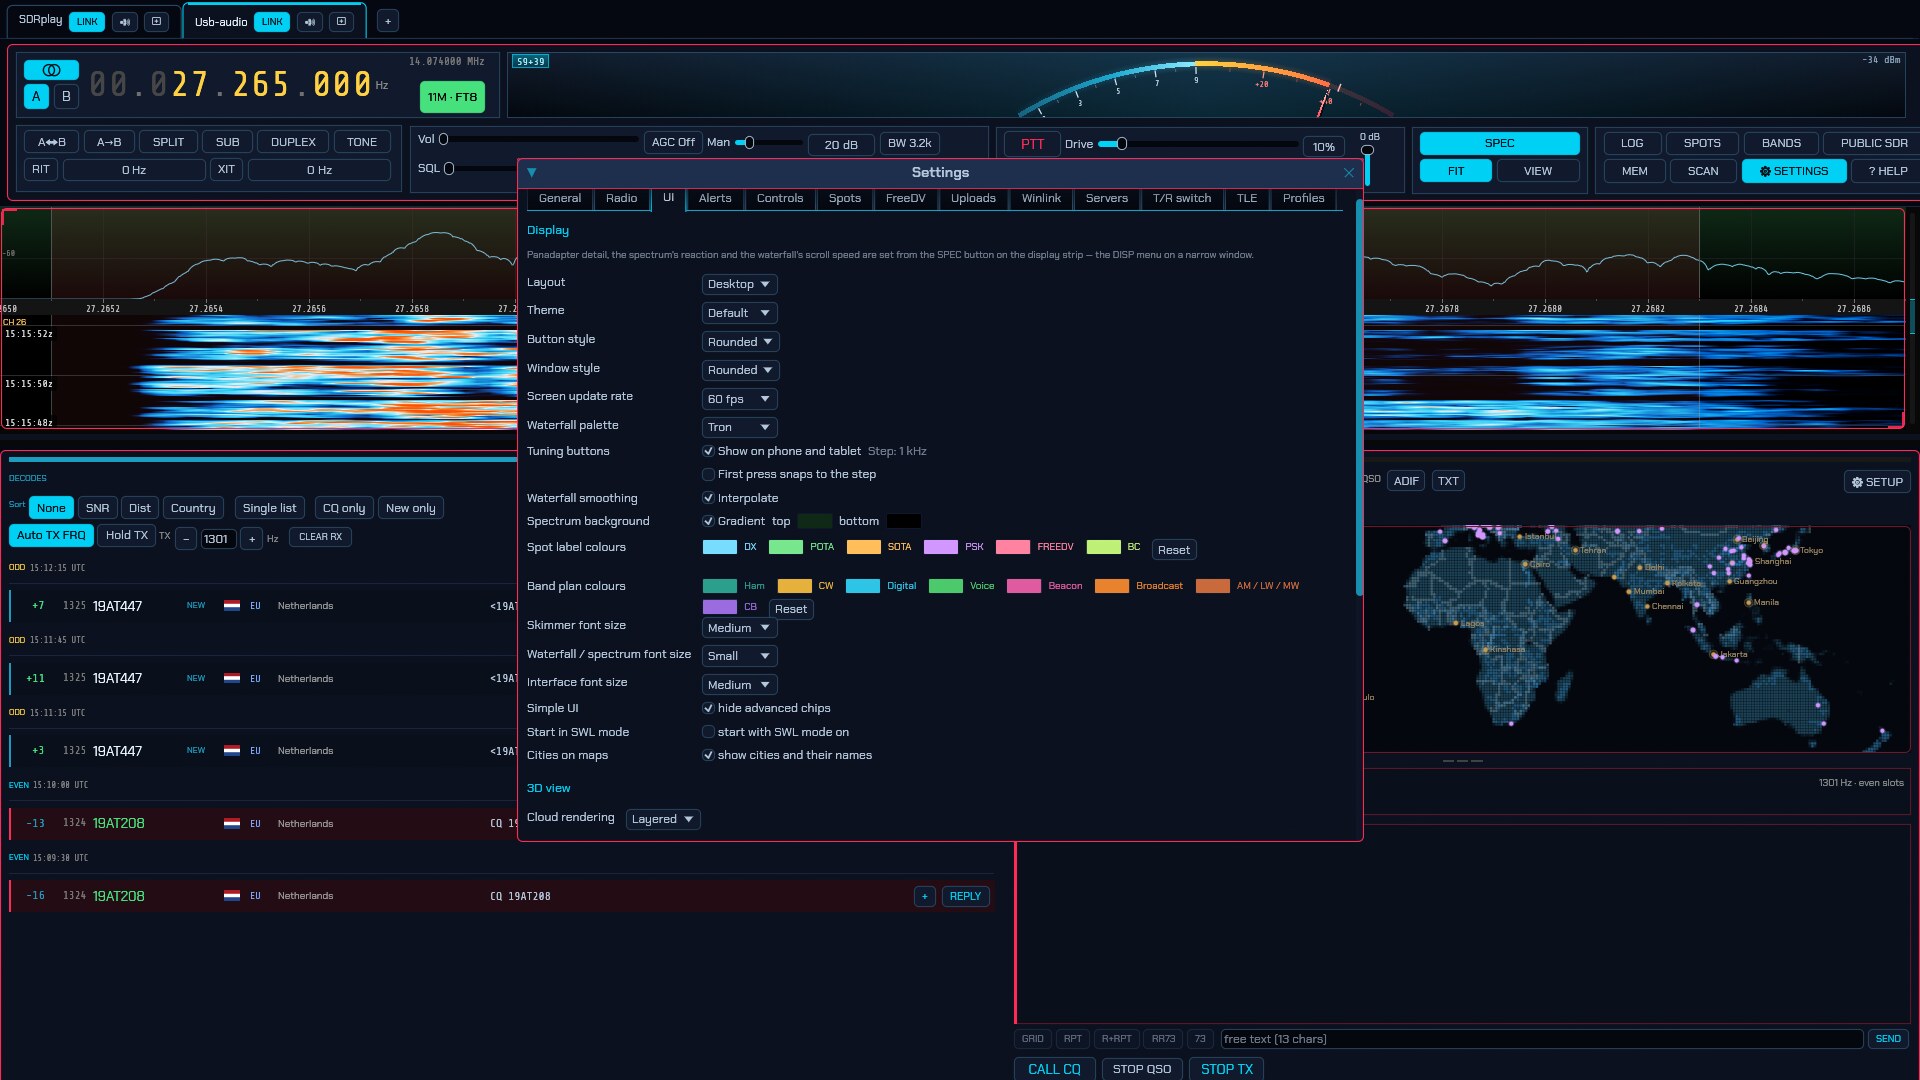Close the Settings dialog
Screen dimensions: 1920x1080
pos(1349,173)
